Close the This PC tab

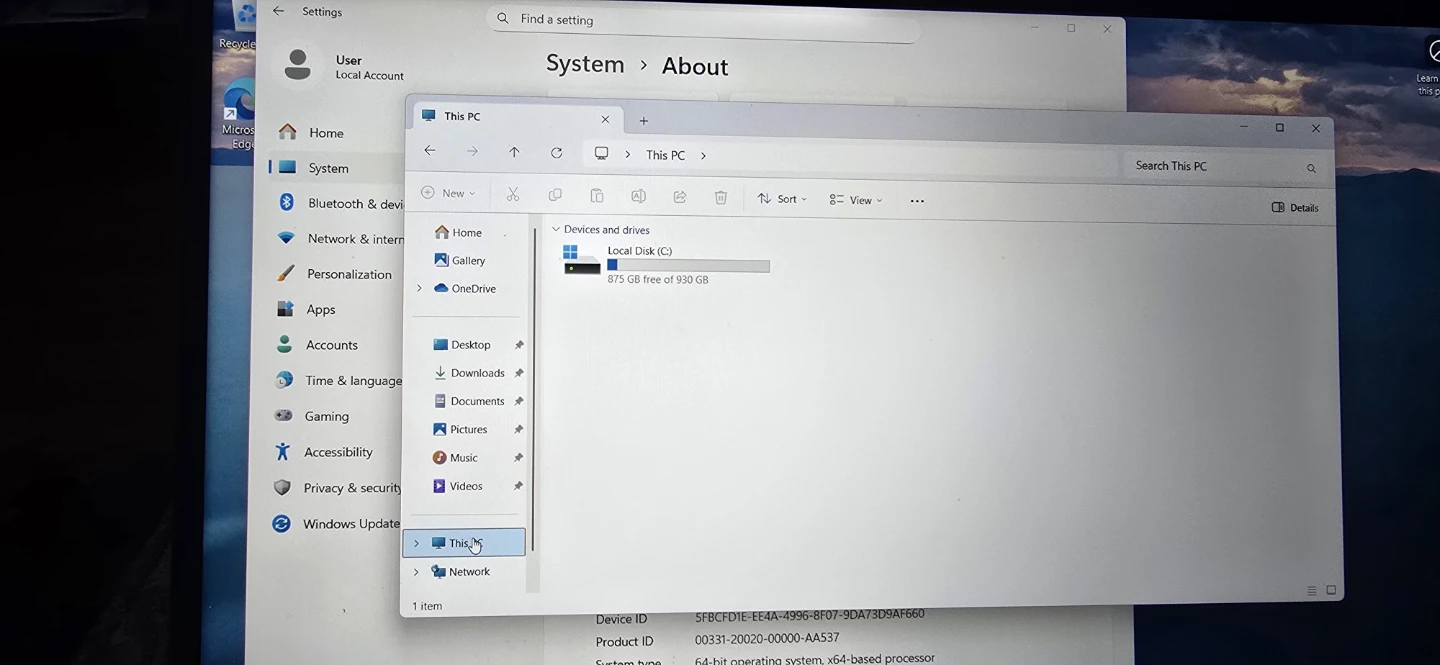tap(605, 119)
